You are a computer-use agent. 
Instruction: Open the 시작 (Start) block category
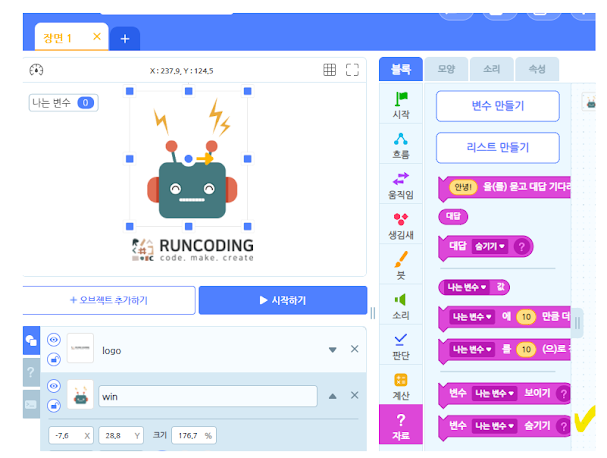point(401,105)
